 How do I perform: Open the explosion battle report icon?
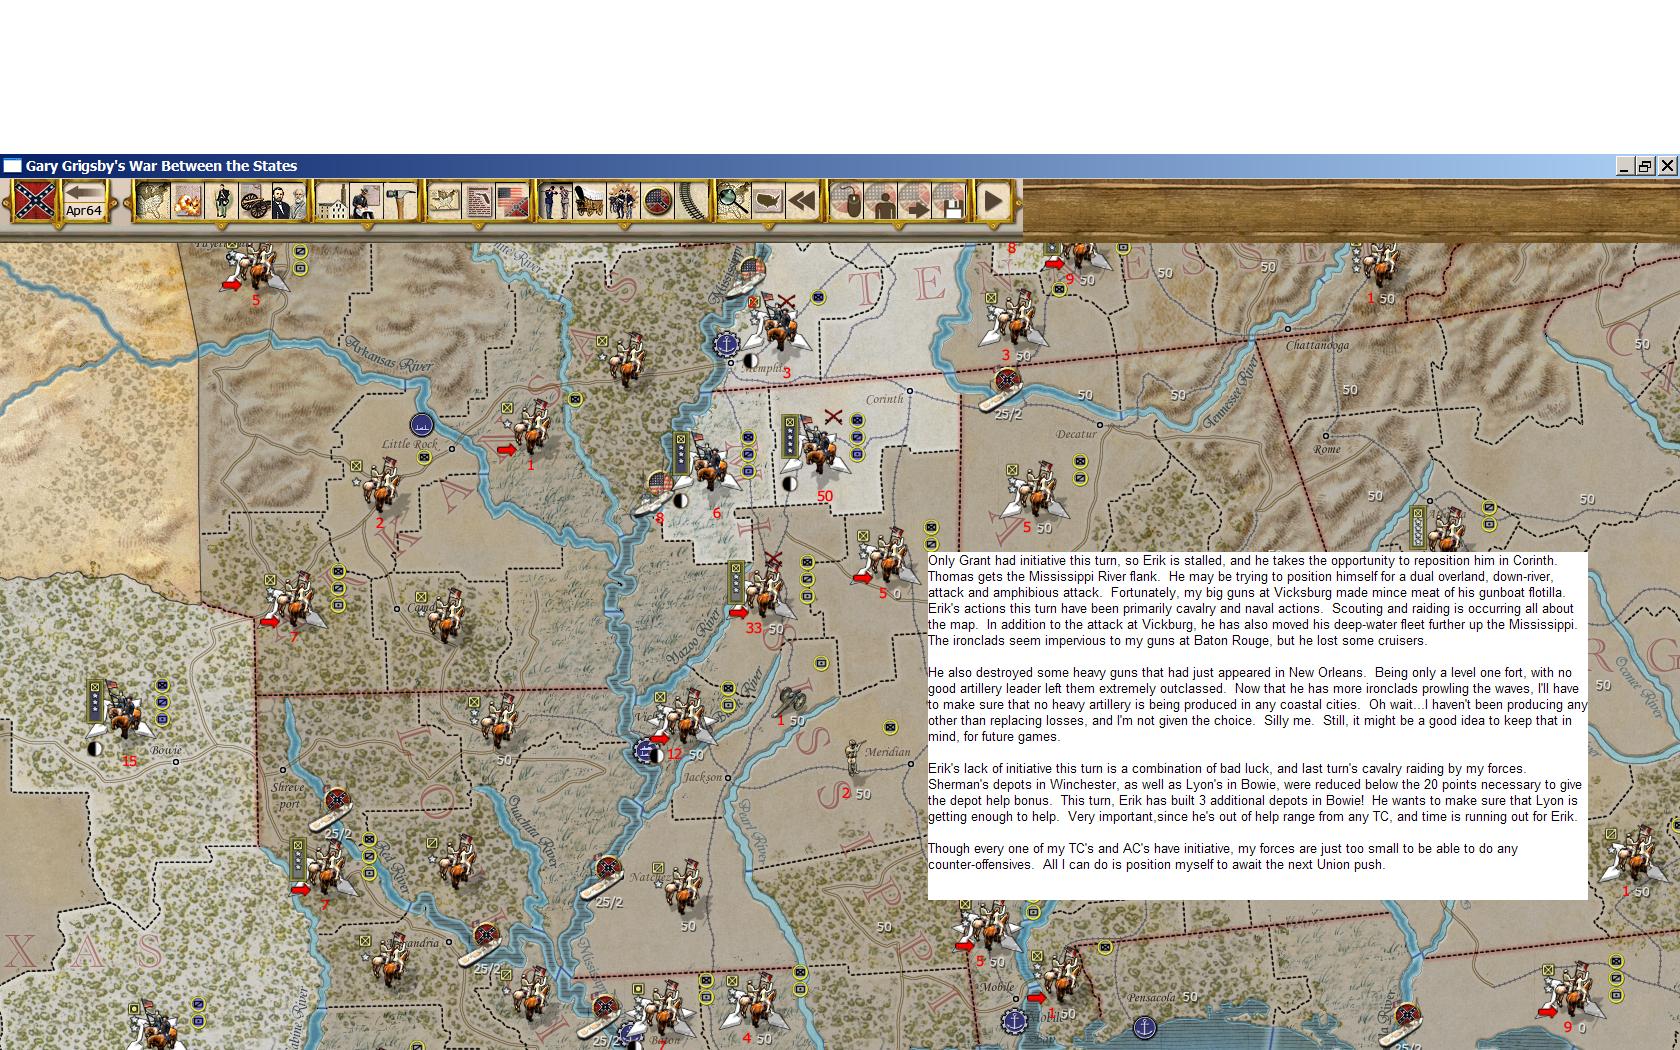pos(187,200)
